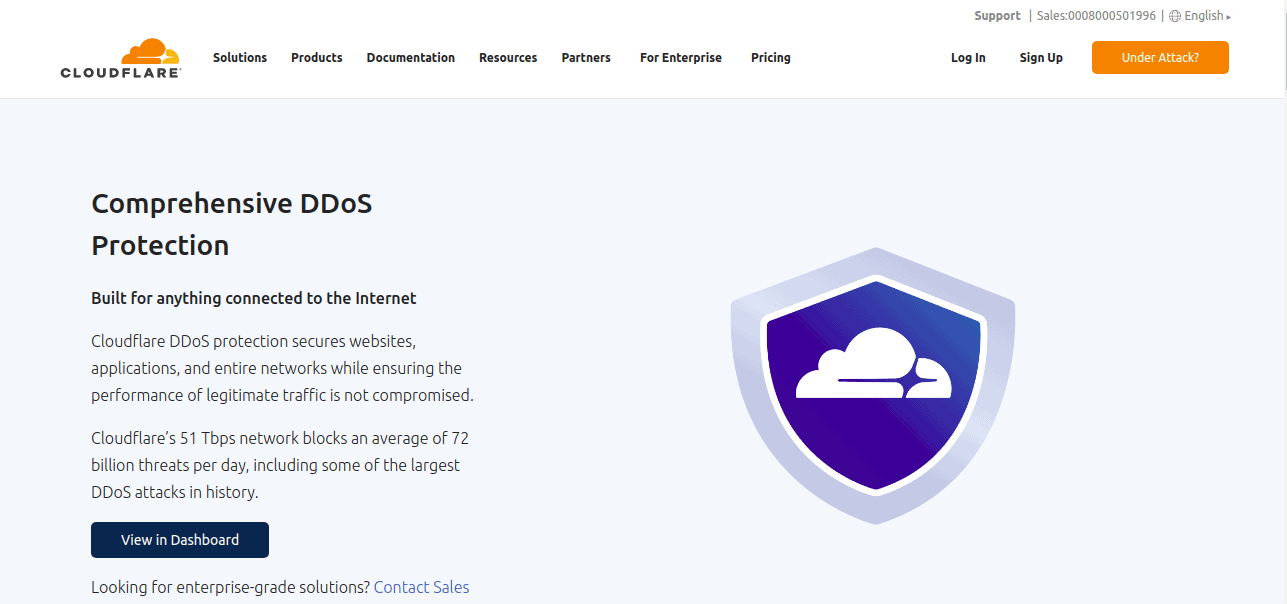Click the Under Attack? button
Viewport: 1287px width, 604px height.
coord(1160,58)
